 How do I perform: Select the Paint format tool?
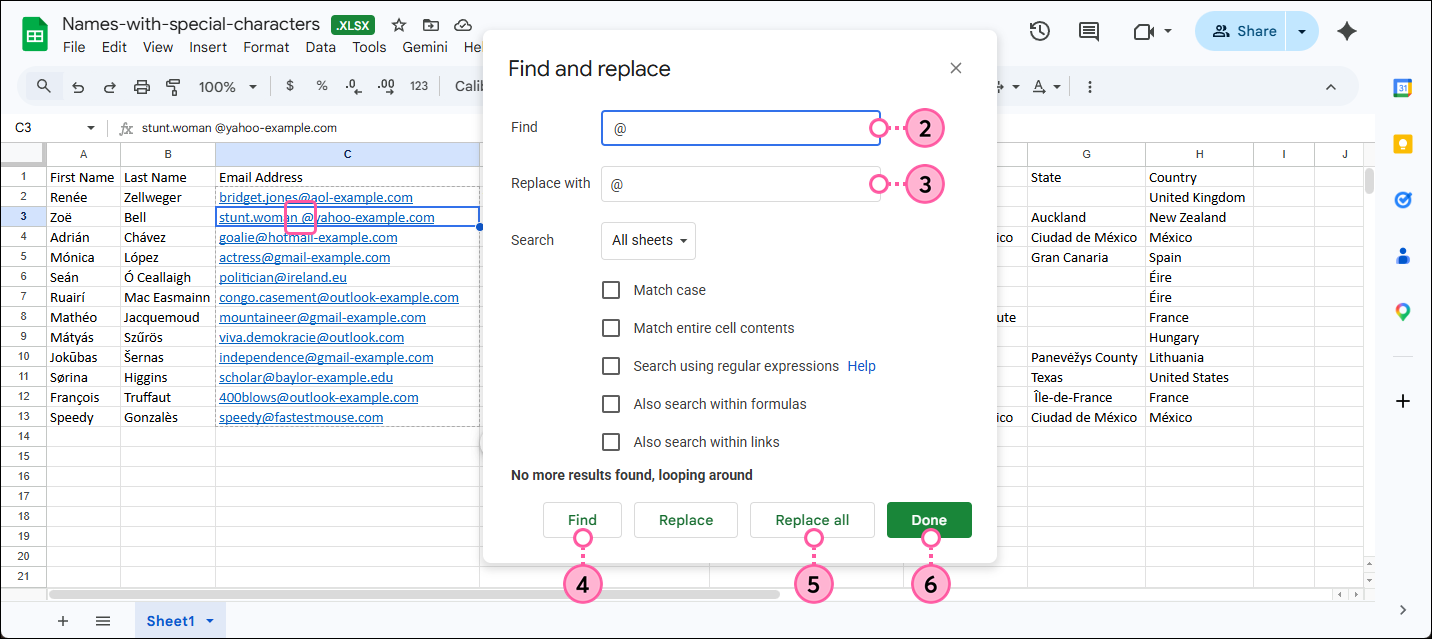click(173, 86)
